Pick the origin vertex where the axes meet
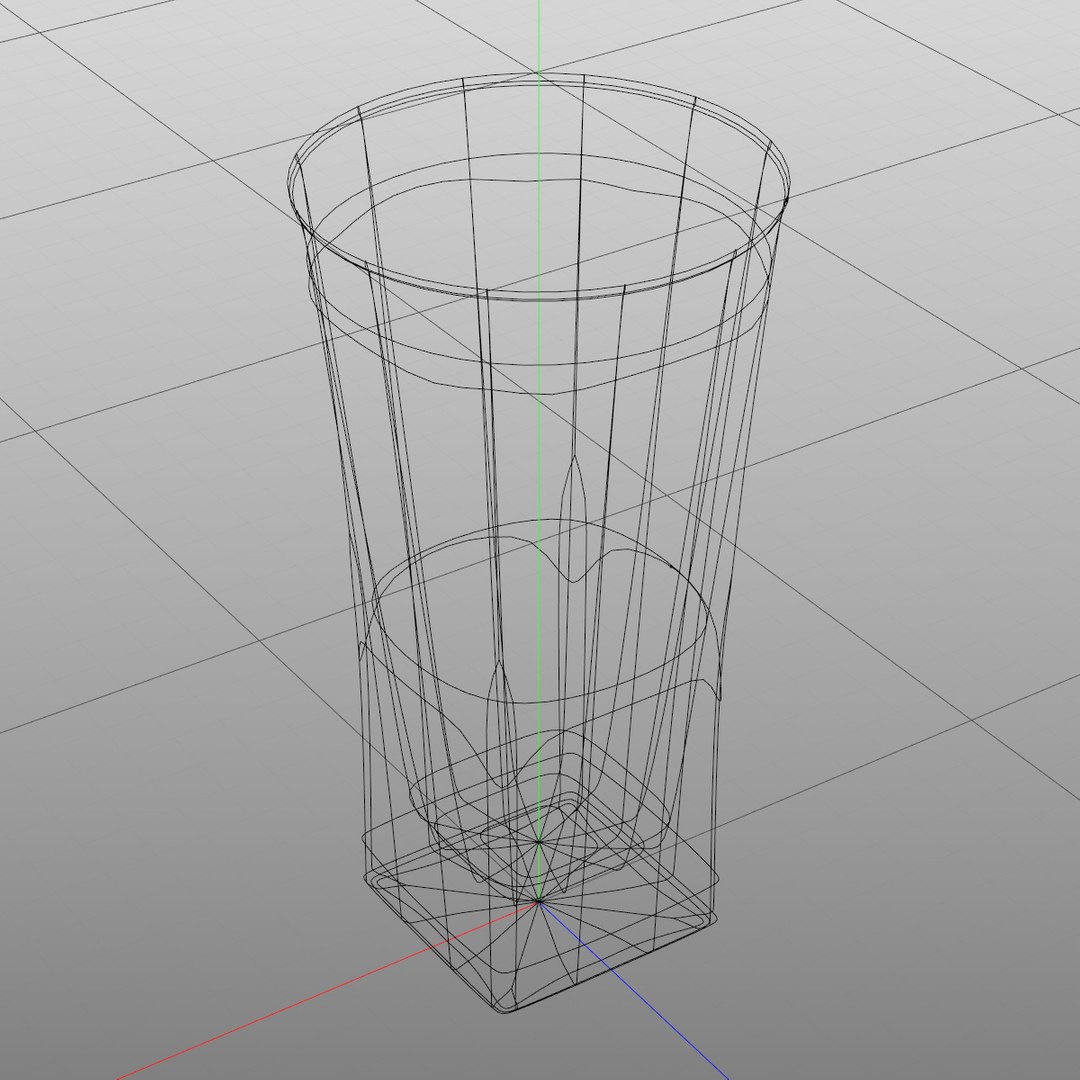 (x=539, y=901)
